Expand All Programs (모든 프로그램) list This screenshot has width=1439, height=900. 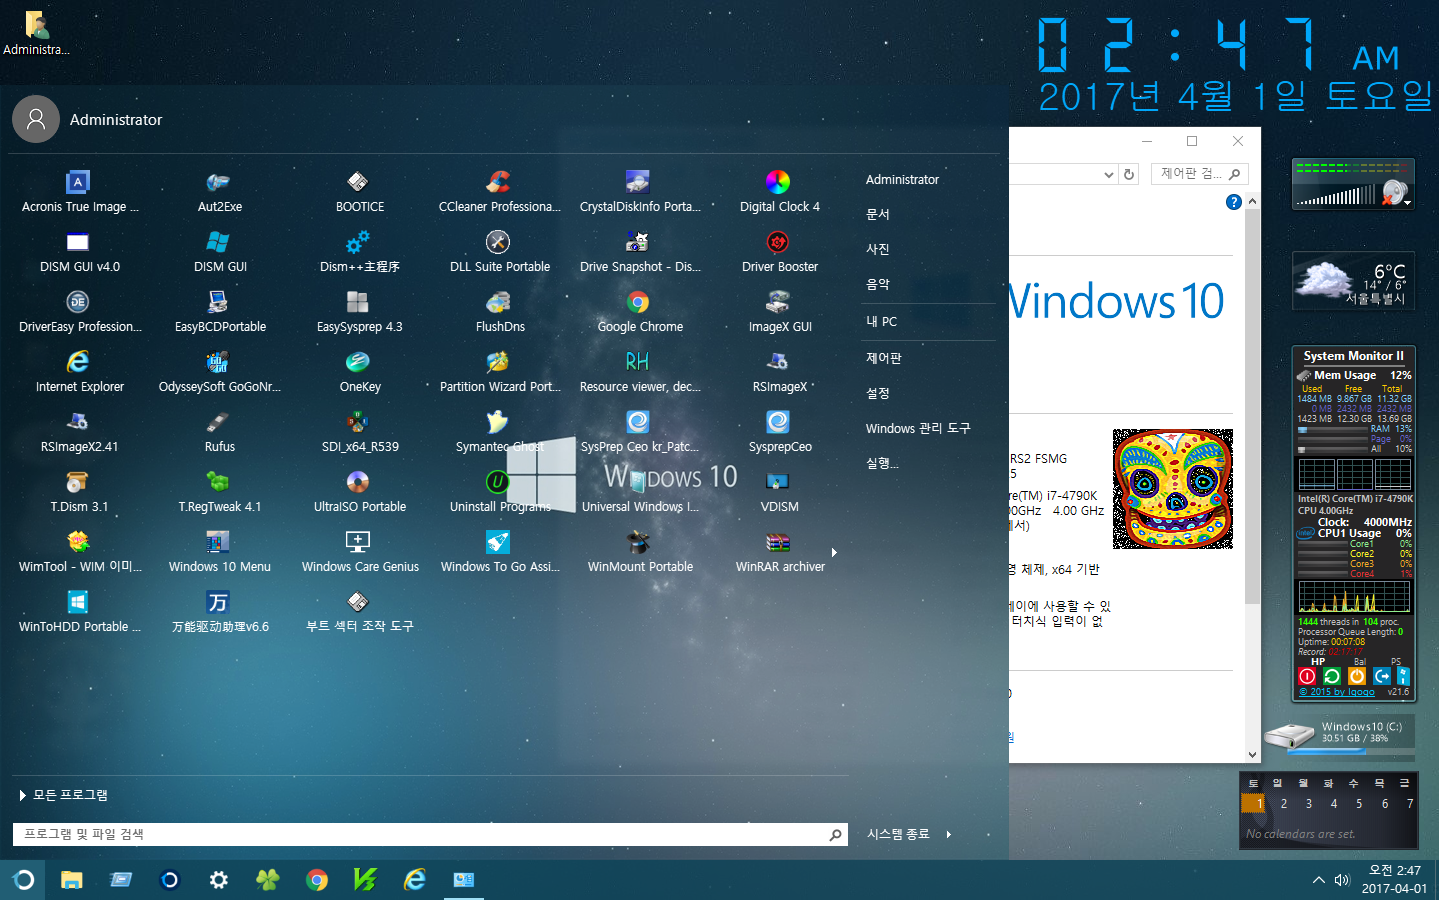[63, 795]
